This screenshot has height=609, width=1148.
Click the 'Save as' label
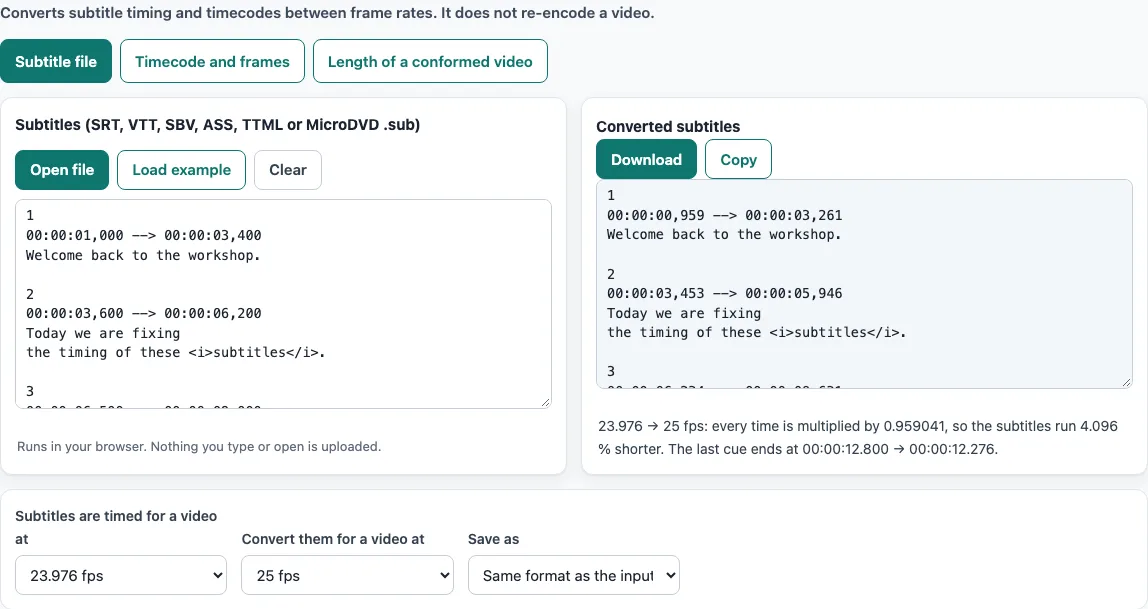pyautogui.click(x=493, y=539)
